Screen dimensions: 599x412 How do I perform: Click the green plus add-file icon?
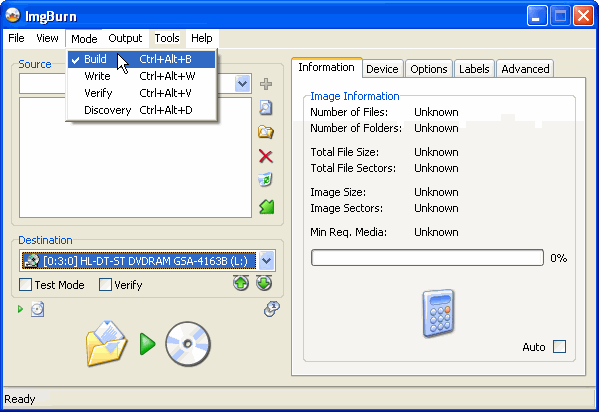pos(266,84)
